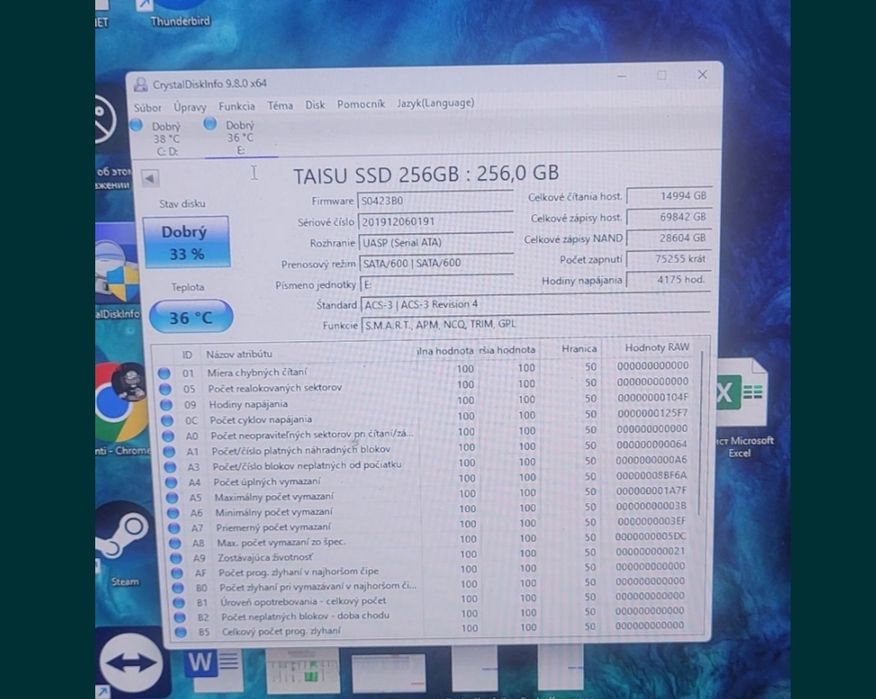Click the 4175 hod. power-on hours value
This screenshot has height=699, width=876.
click(x=669, y=279)
